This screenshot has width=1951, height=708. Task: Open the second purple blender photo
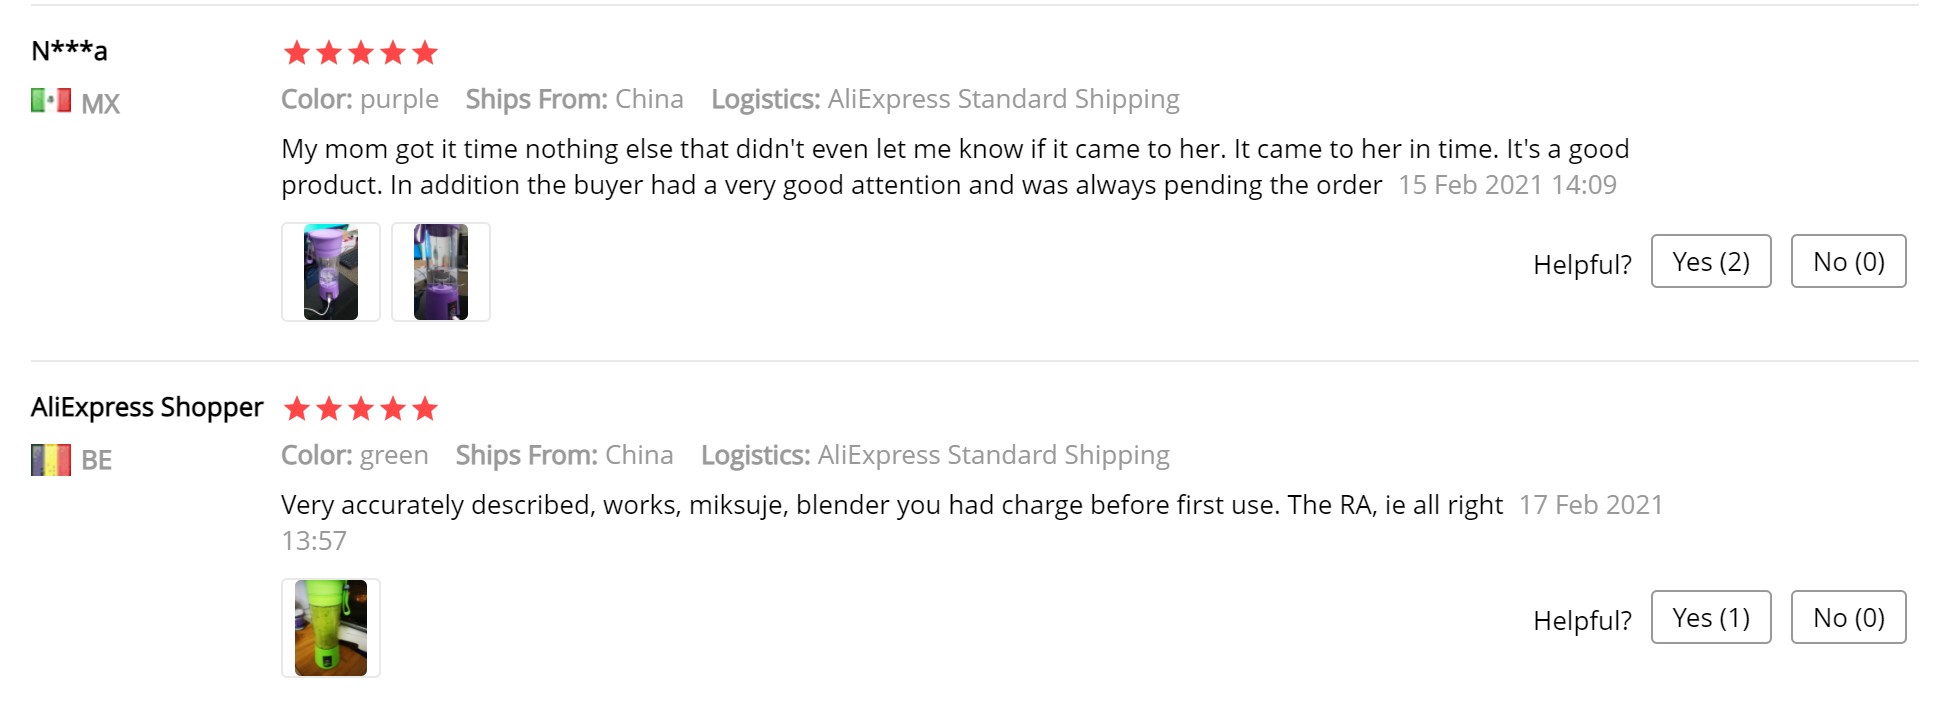[441, 272]
